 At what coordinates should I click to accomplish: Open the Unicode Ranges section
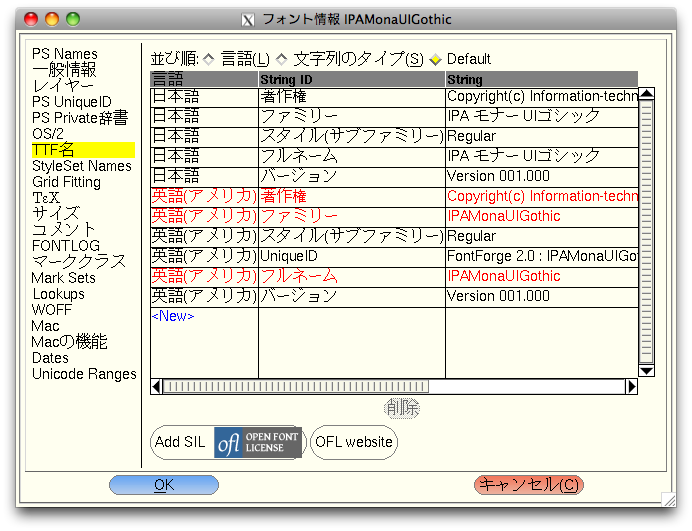pyautogui.click(x=84, y=374)
